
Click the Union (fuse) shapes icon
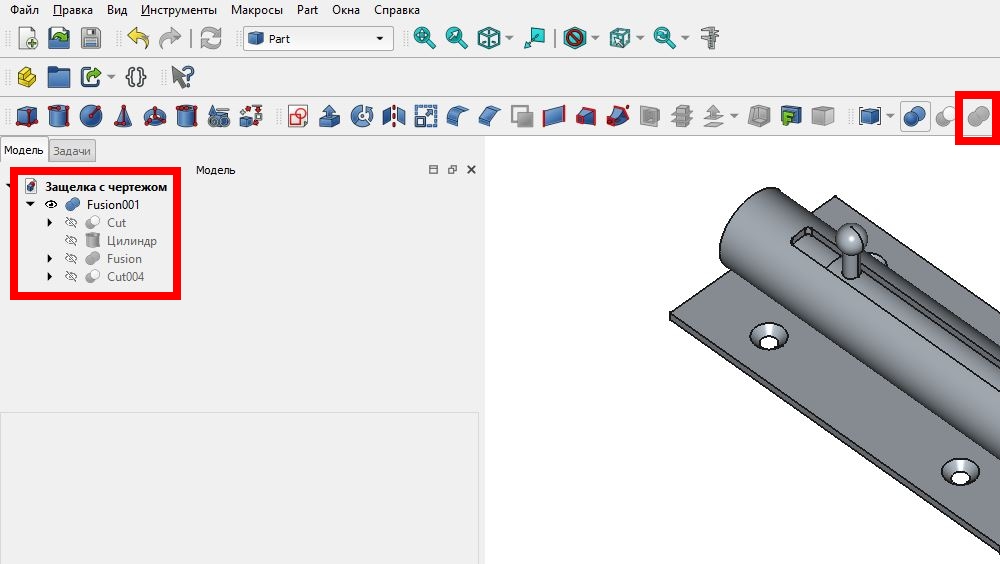coord(978,116)
